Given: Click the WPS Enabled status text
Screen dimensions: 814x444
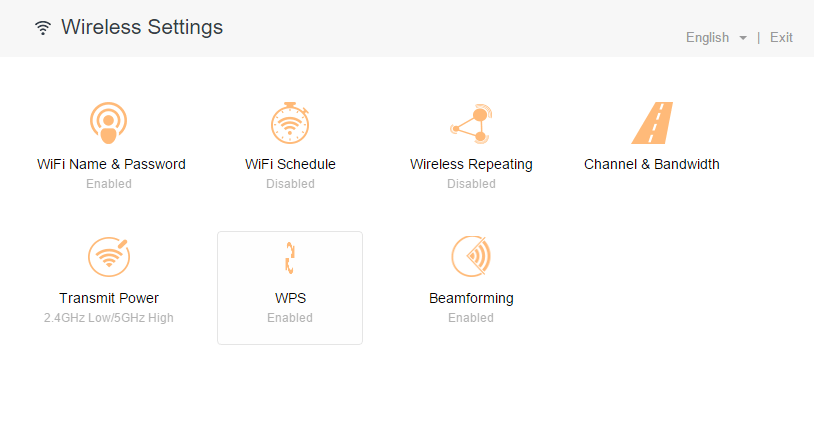Looking at the screenshot, I should pos(290,318).
